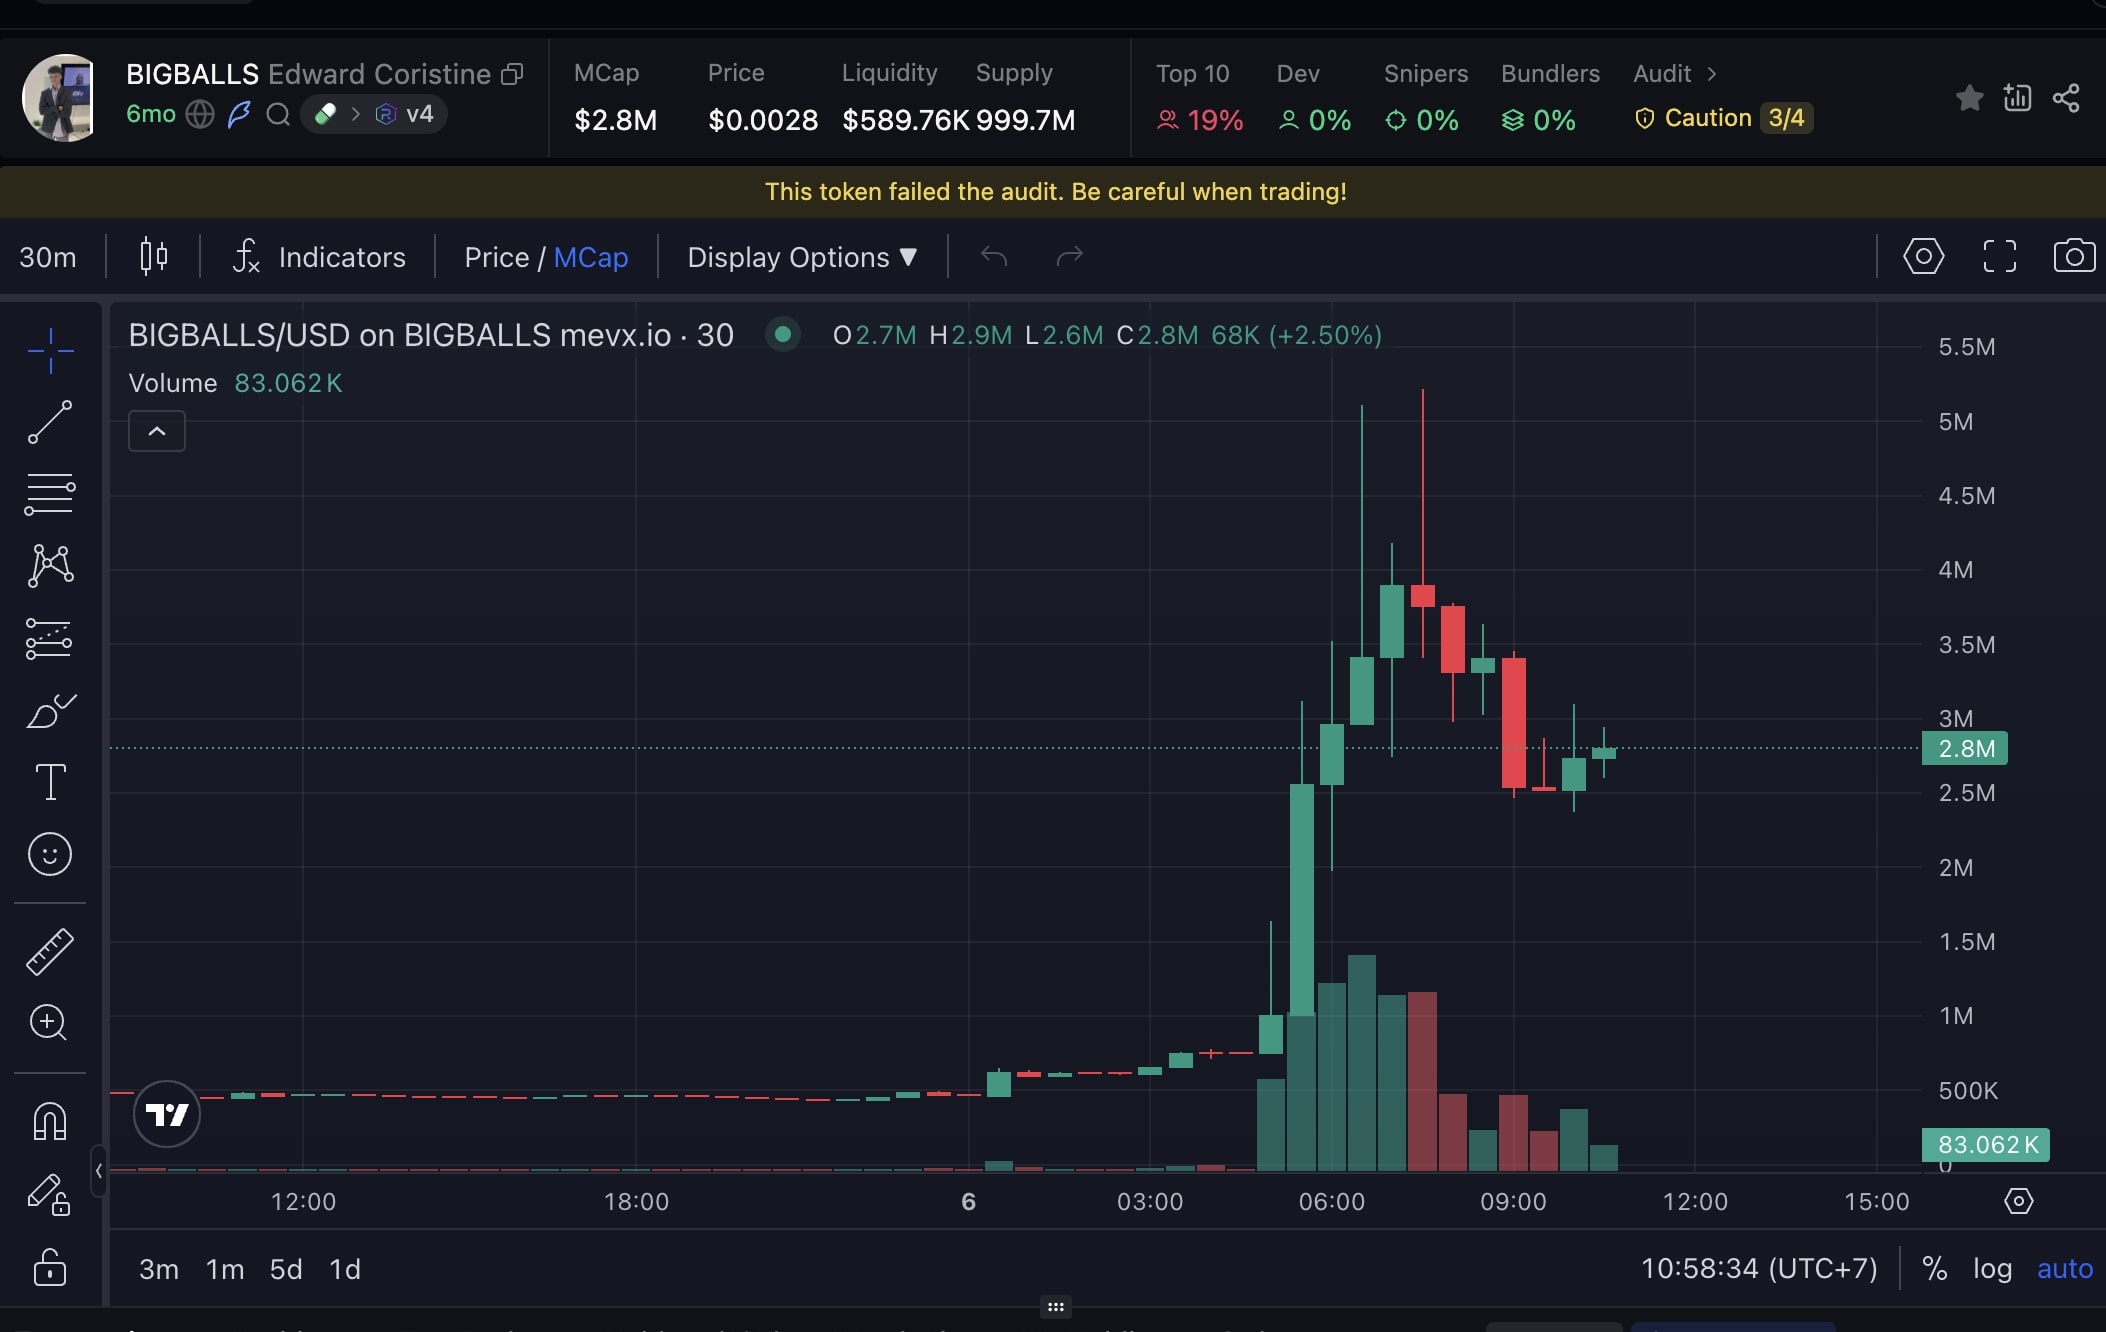The image size is (2106, 1332).
Task: Select the pattern drawing tool
Action: pos(50,566)
